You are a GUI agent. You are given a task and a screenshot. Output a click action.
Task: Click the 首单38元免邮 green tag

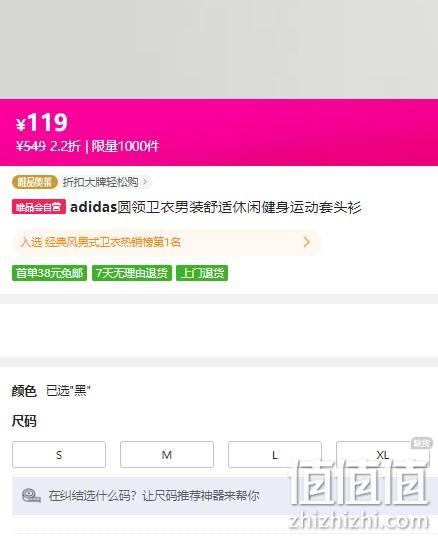49,273
